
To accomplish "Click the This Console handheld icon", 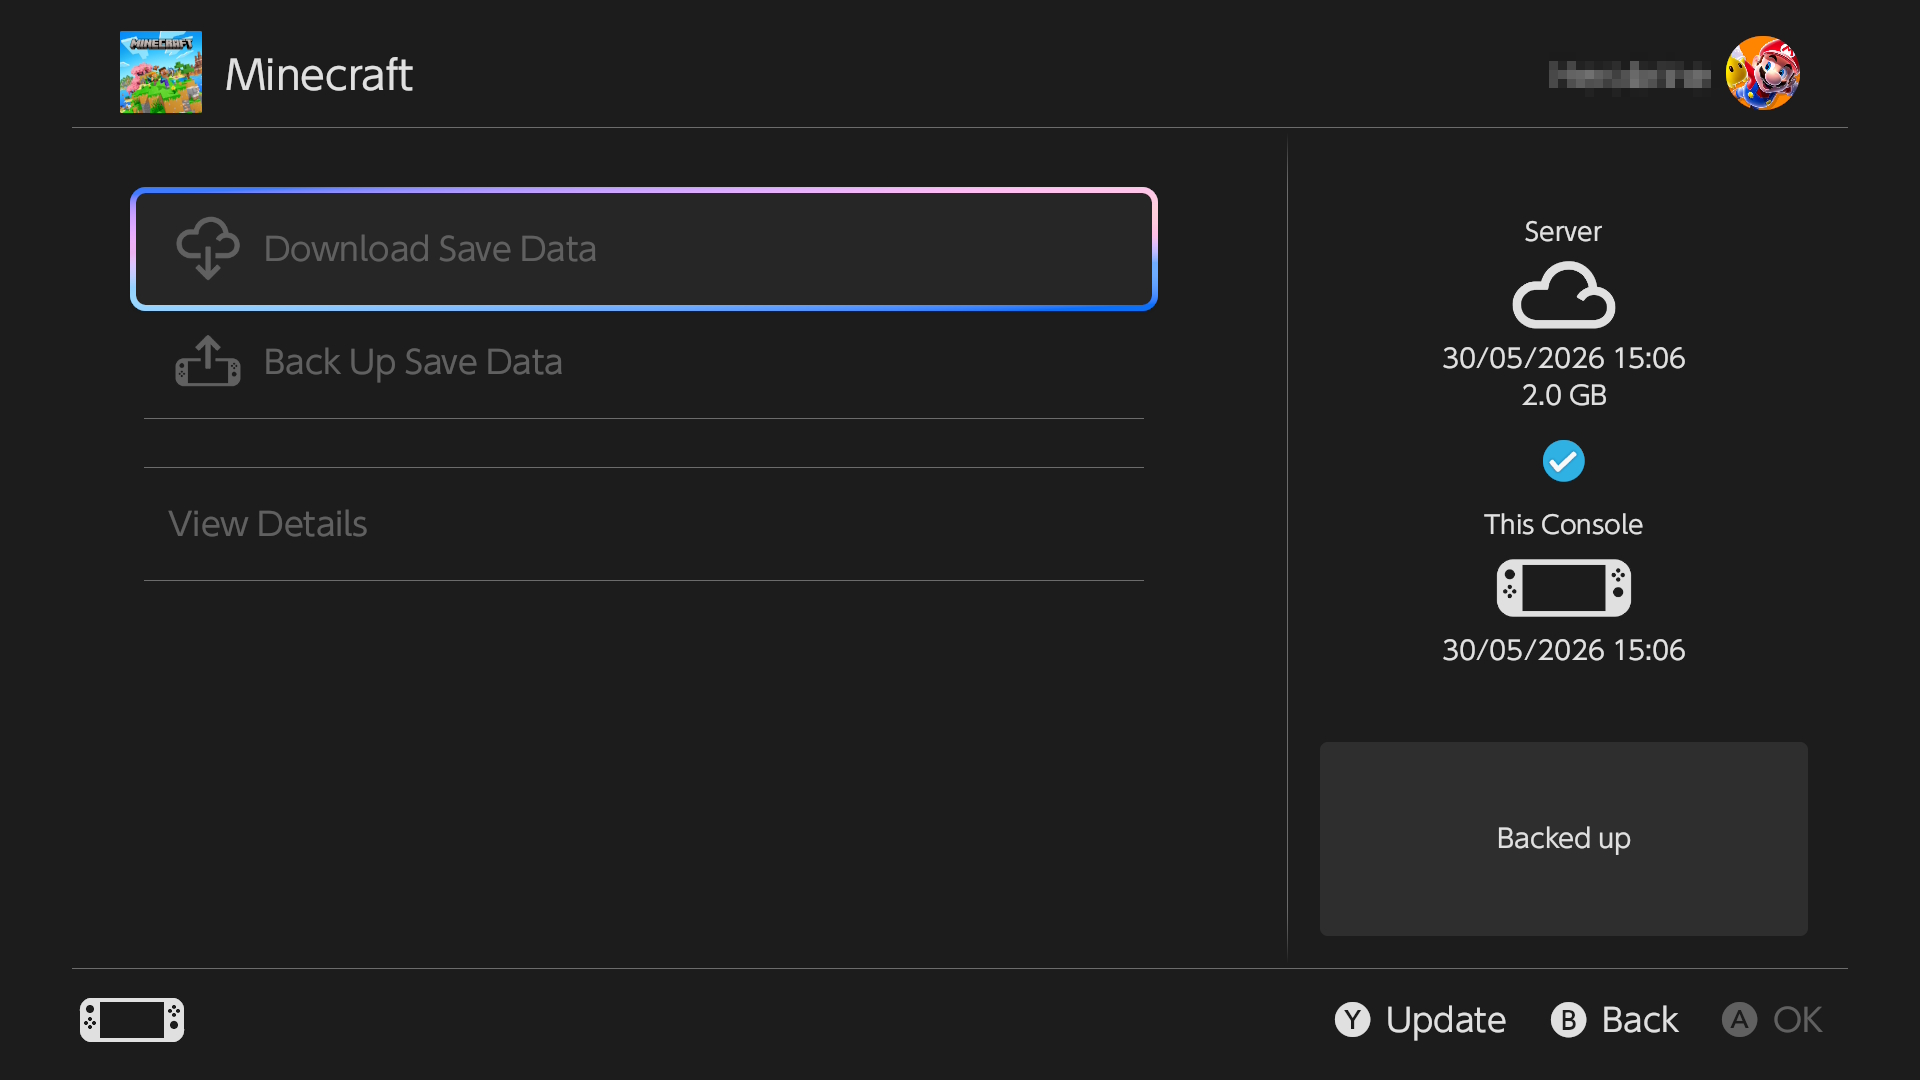I will [x=1563, y=587].
